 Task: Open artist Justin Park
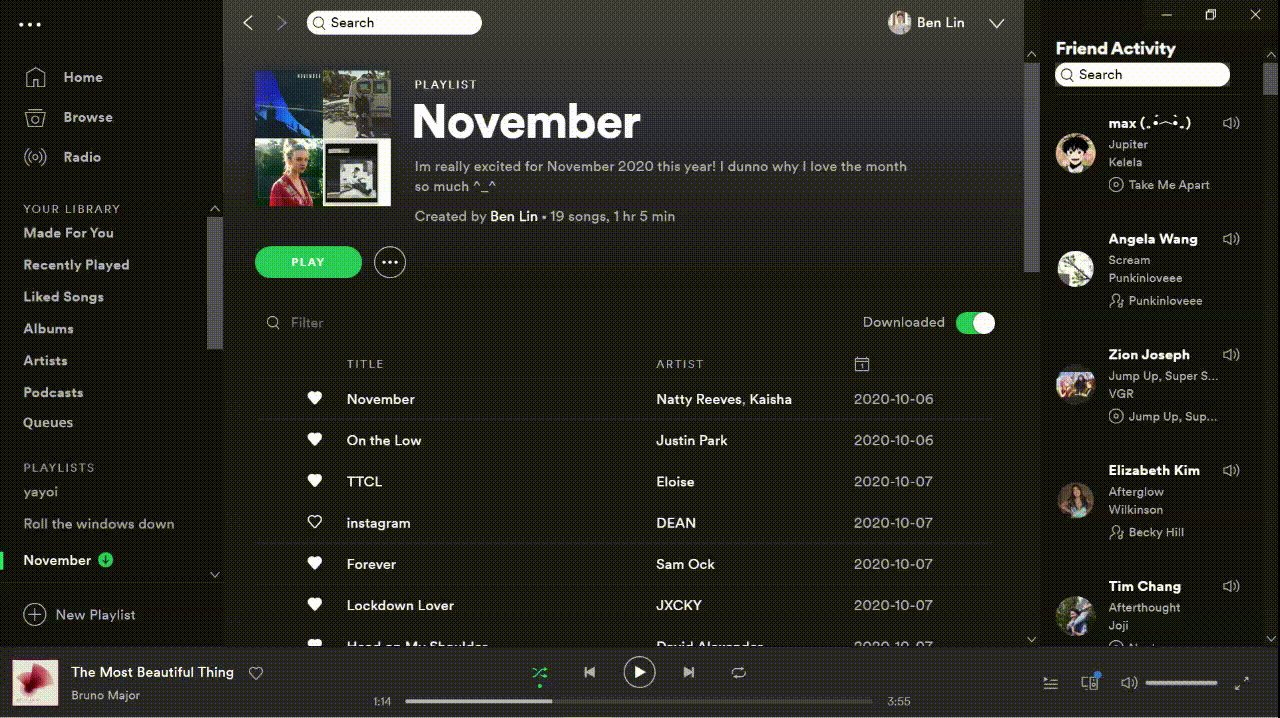(692, 440)
